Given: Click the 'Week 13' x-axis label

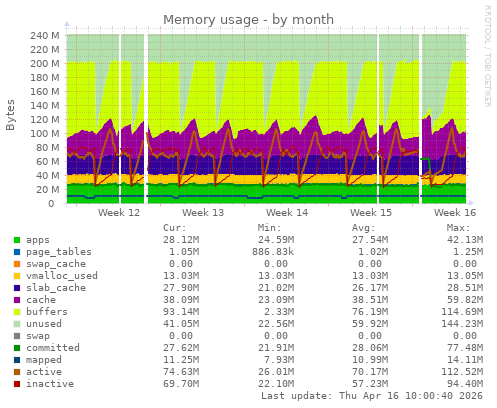Looking at the screenshot, I should (x=203, y=213).
